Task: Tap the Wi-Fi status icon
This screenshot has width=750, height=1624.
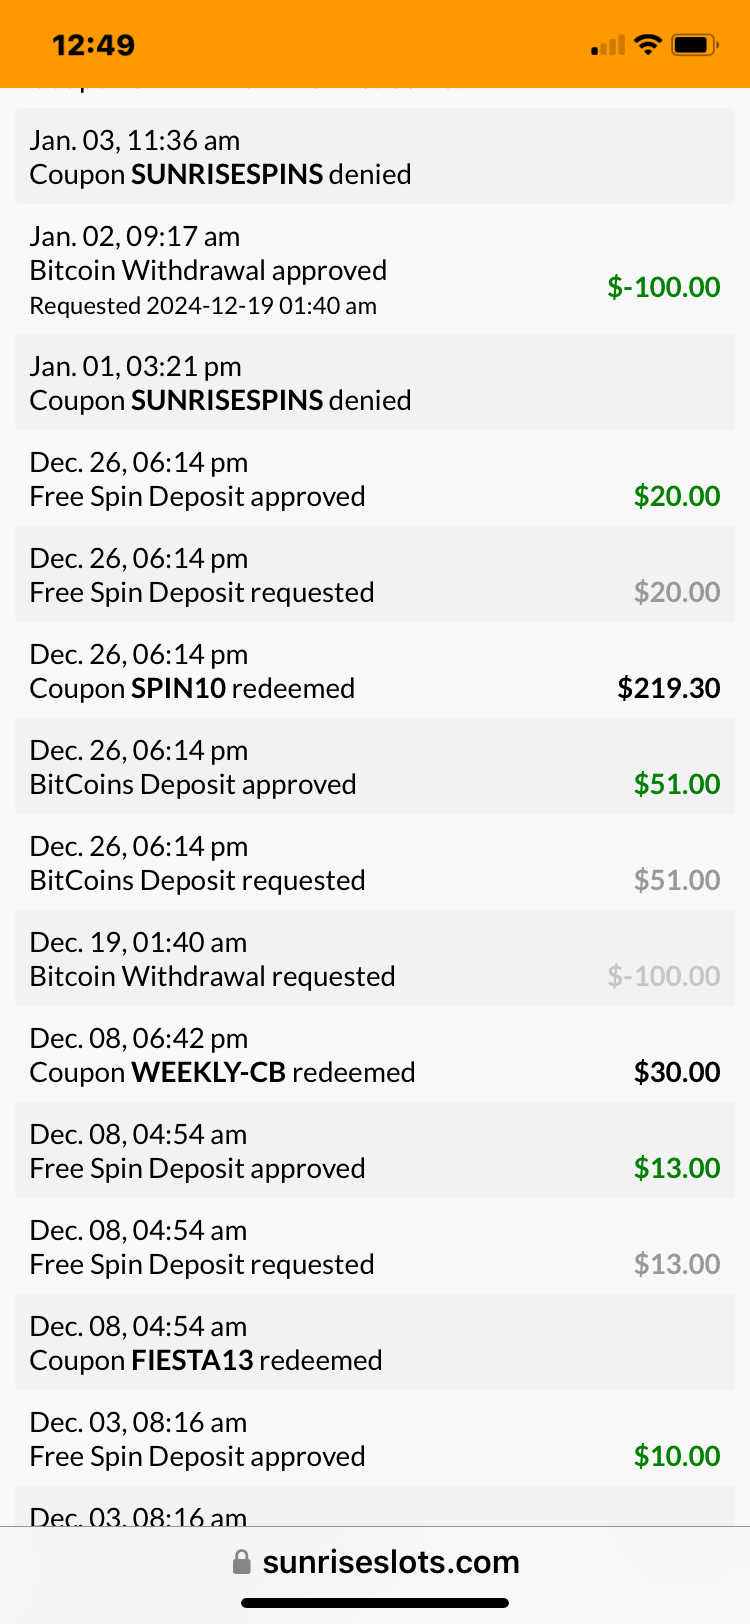Action: pos(648,44)
